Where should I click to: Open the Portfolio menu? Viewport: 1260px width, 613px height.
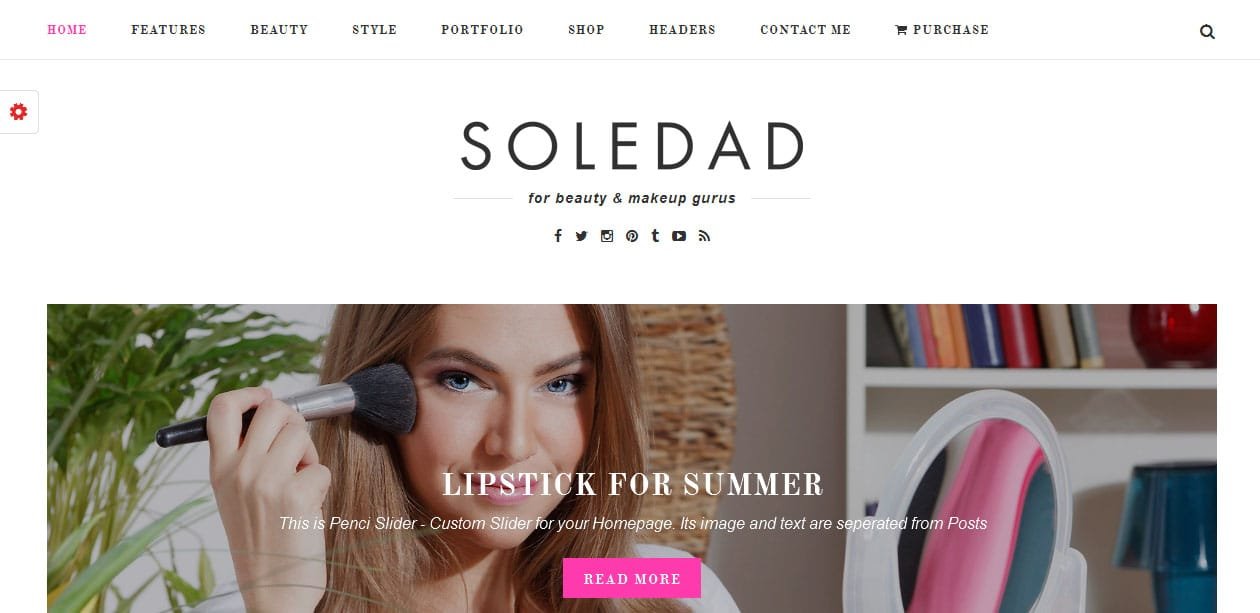482,30
